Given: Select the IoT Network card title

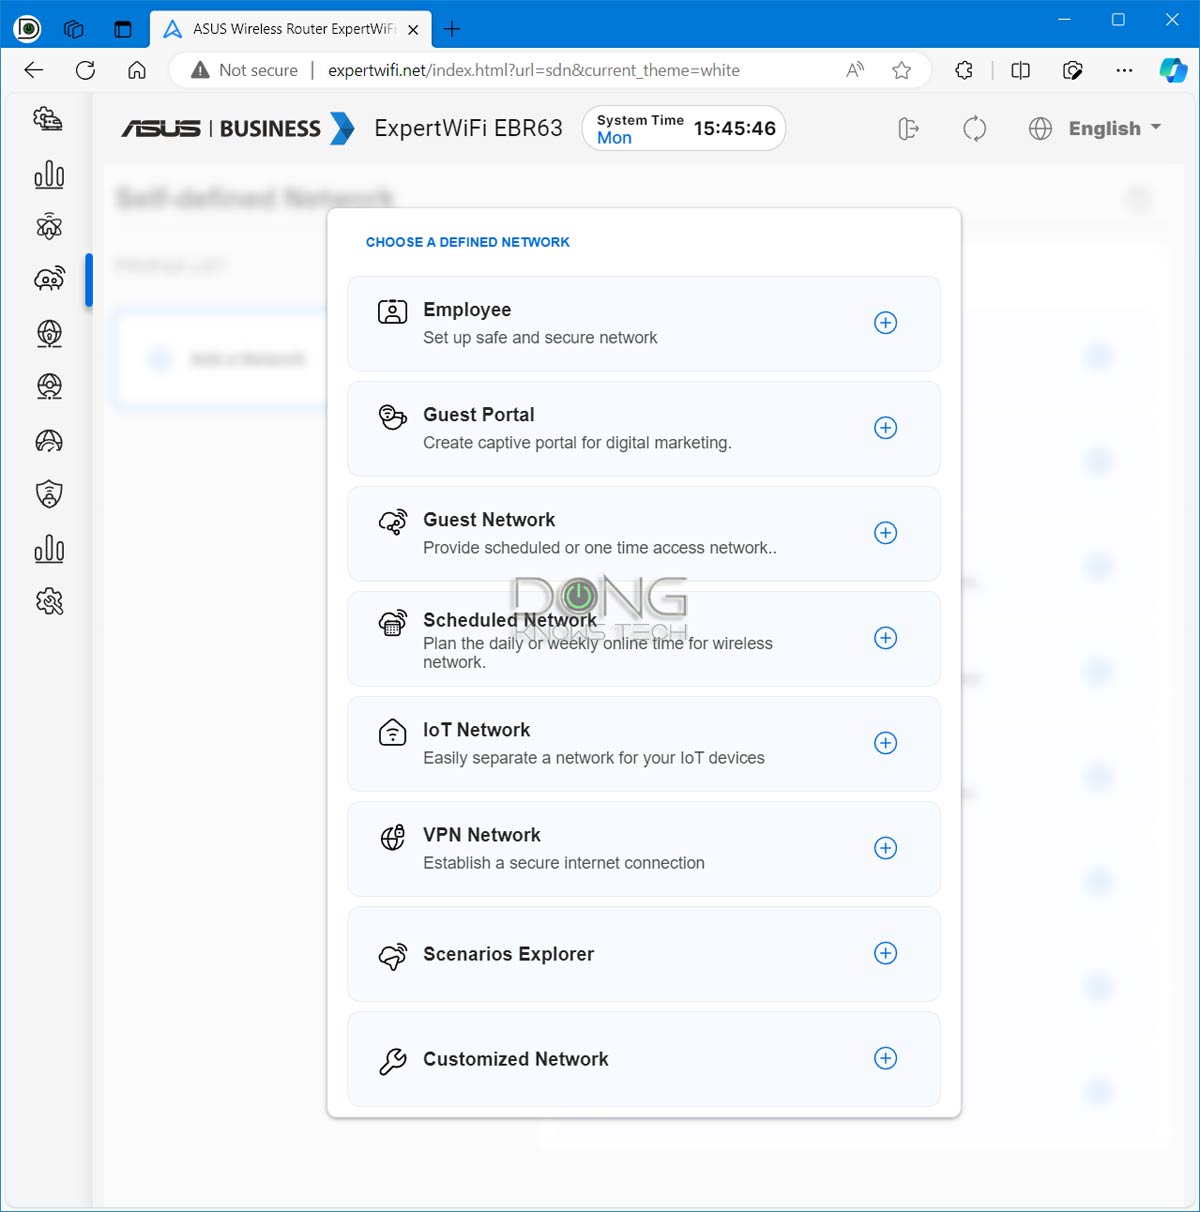Looking at the screenshot, I should [x=477, y=730].
